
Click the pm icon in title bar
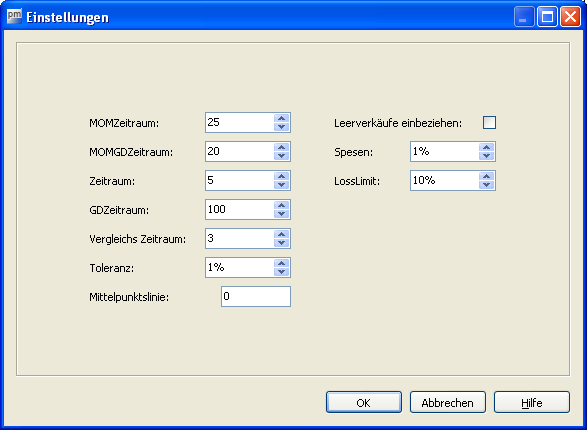(x=14, y=16)
